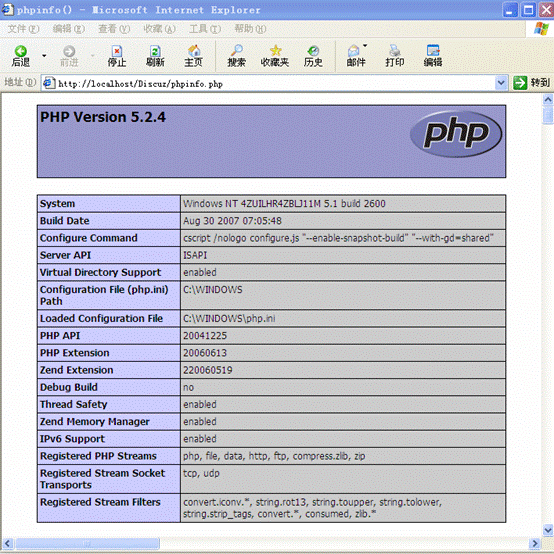Click the Edit (编辑) toolbar icon
This screenshot has width=554, height=554.
click(433, 56)
